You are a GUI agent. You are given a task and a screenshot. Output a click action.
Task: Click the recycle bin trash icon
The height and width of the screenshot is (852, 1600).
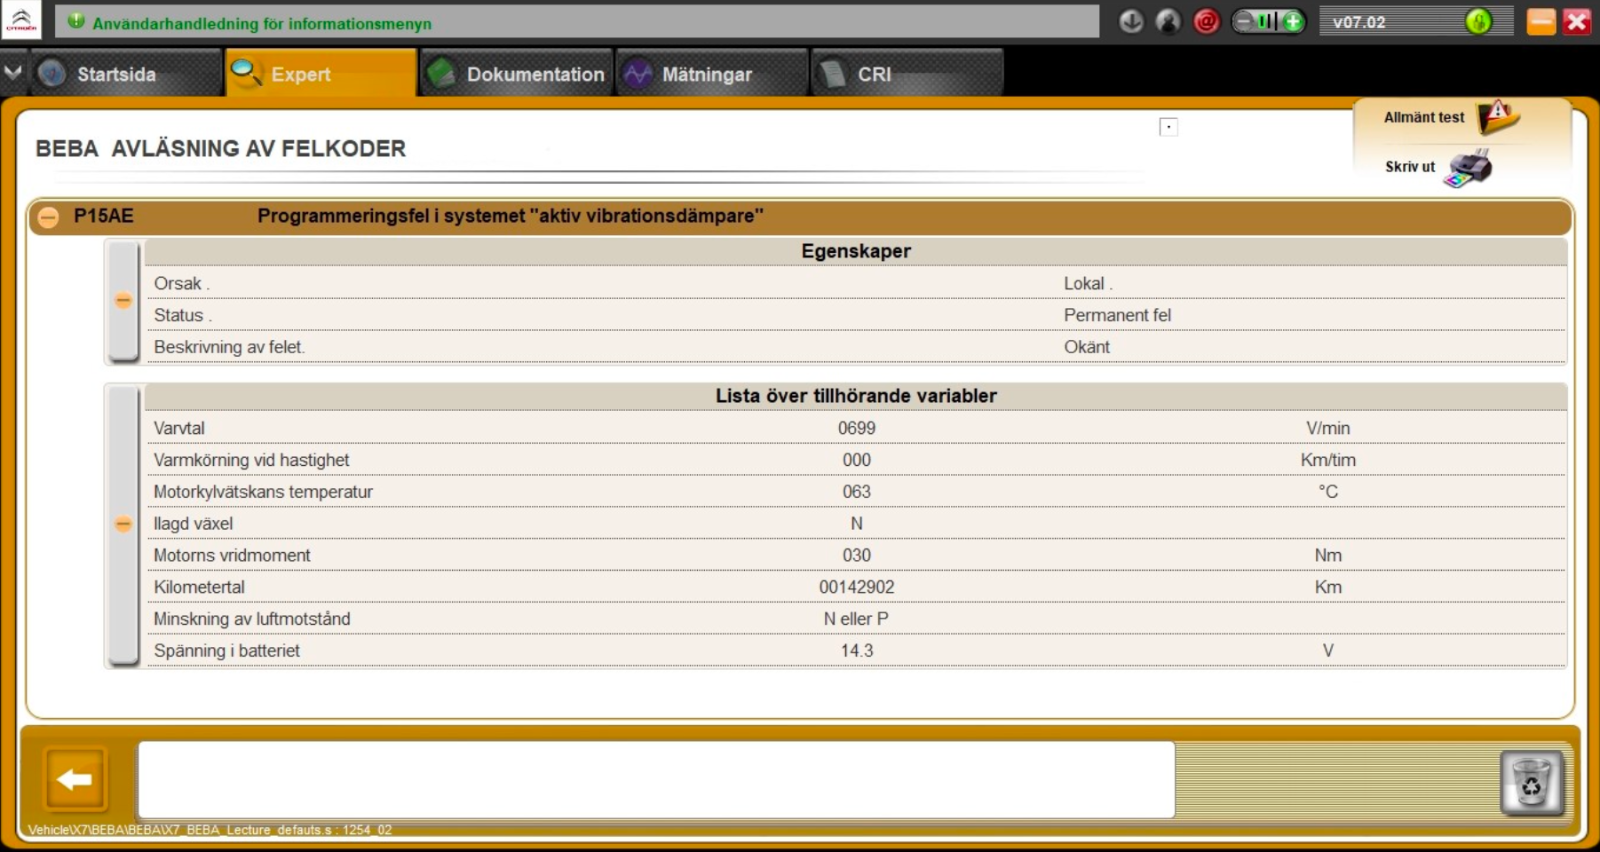(x=1531, y=783)
